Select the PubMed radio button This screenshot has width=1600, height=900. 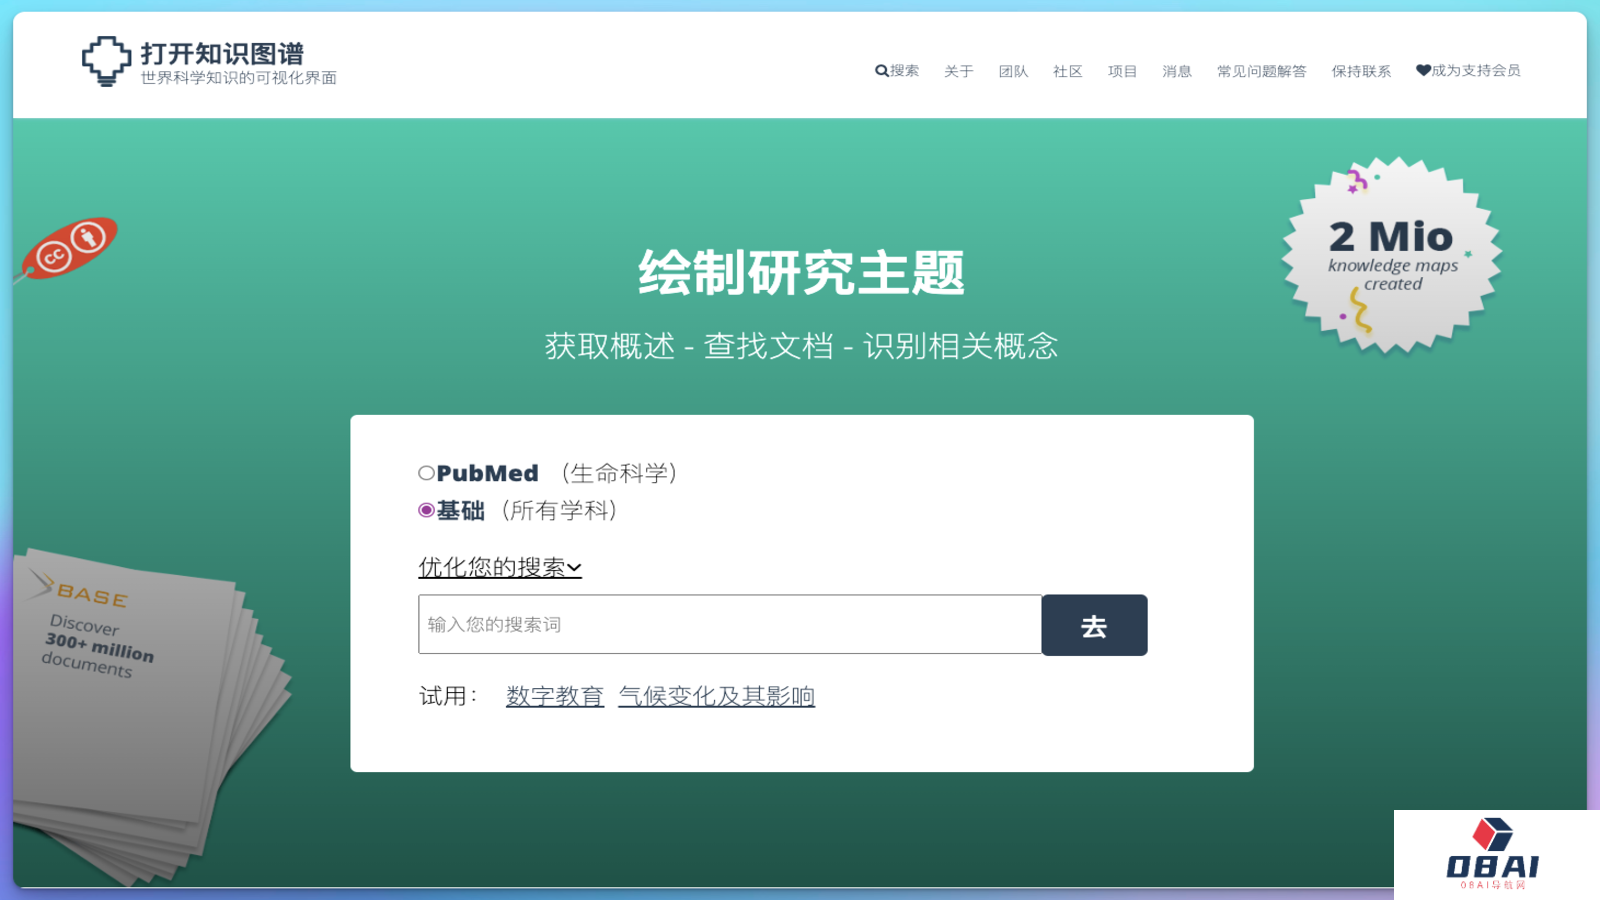(x=425, y=471)
